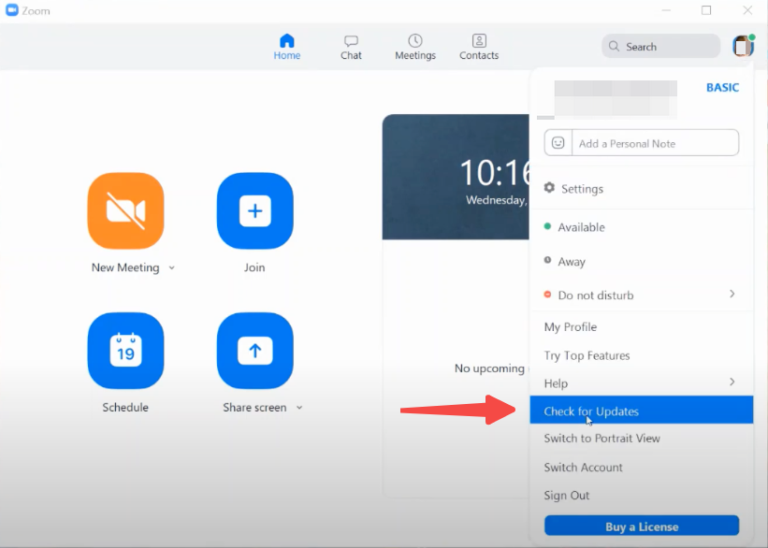Set status to Available

642,227
